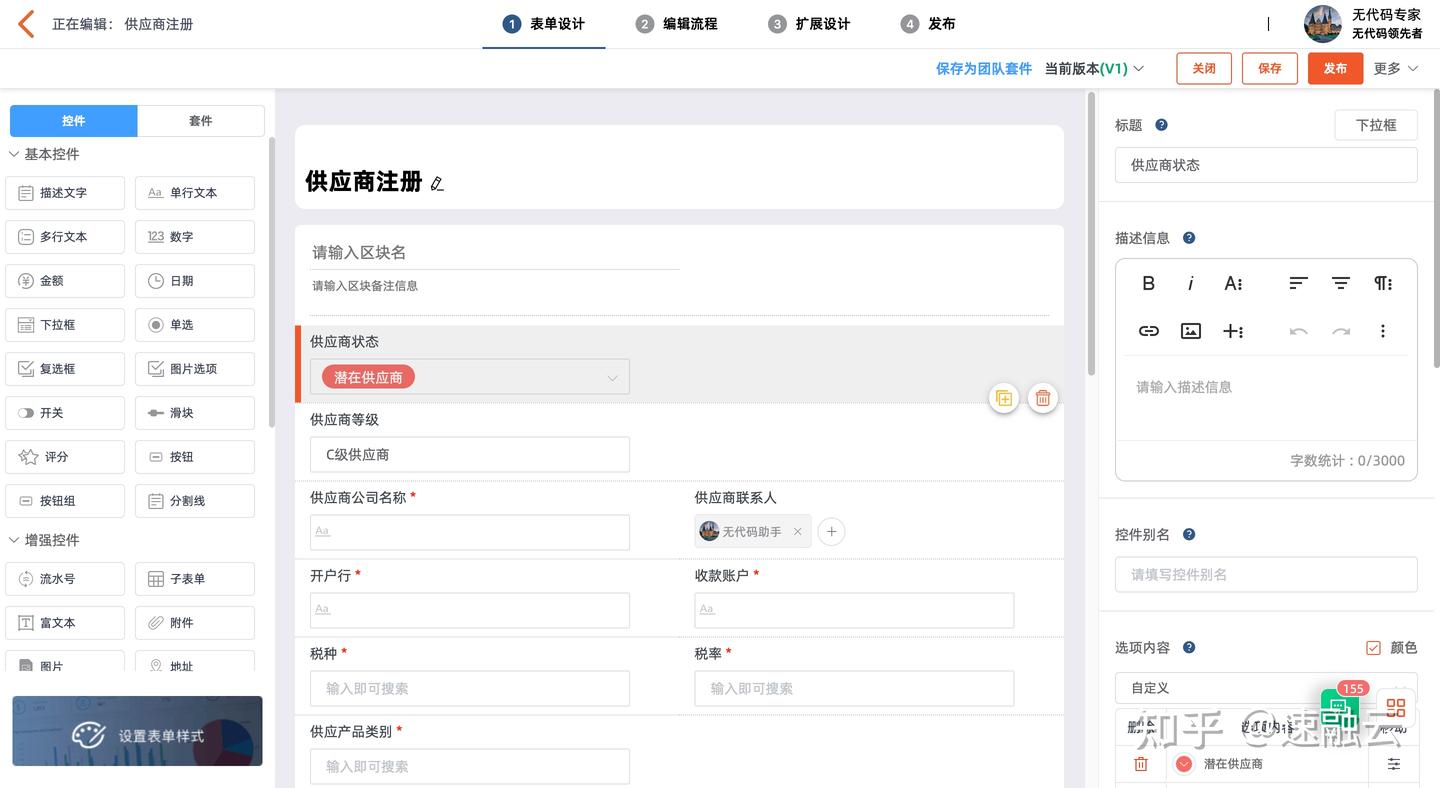The image size is (1440, 788).
Task: Toggle italic in the description toolbar
Action: click(x=1190, y=283)
